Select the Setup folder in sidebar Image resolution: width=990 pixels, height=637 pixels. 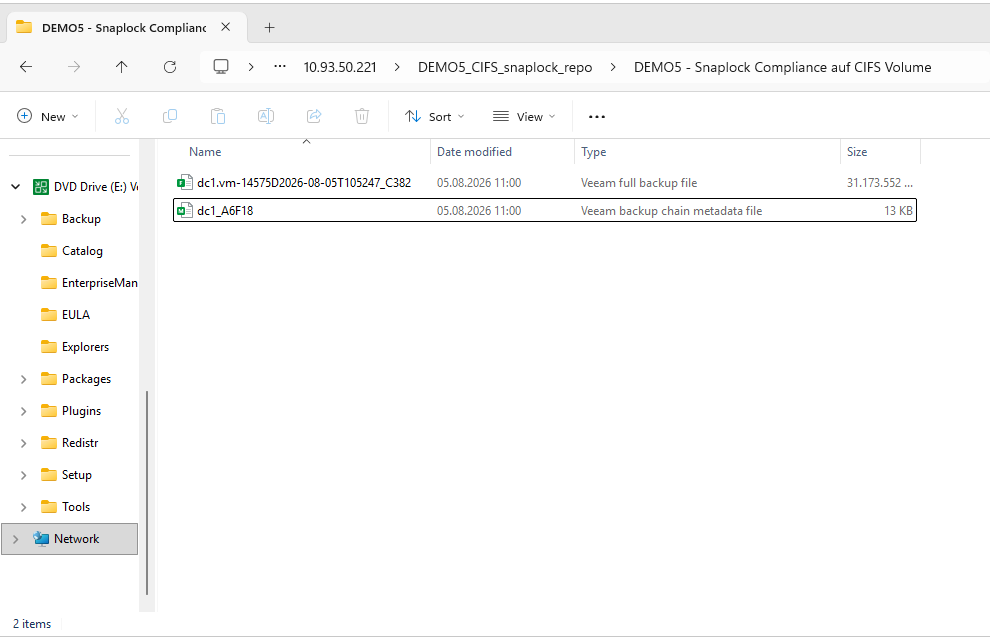click(76, 475)
